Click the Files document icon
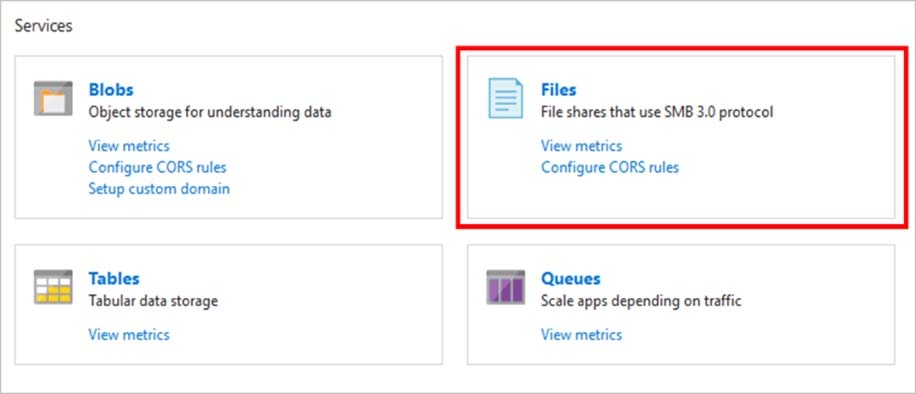 click(505, 98)
